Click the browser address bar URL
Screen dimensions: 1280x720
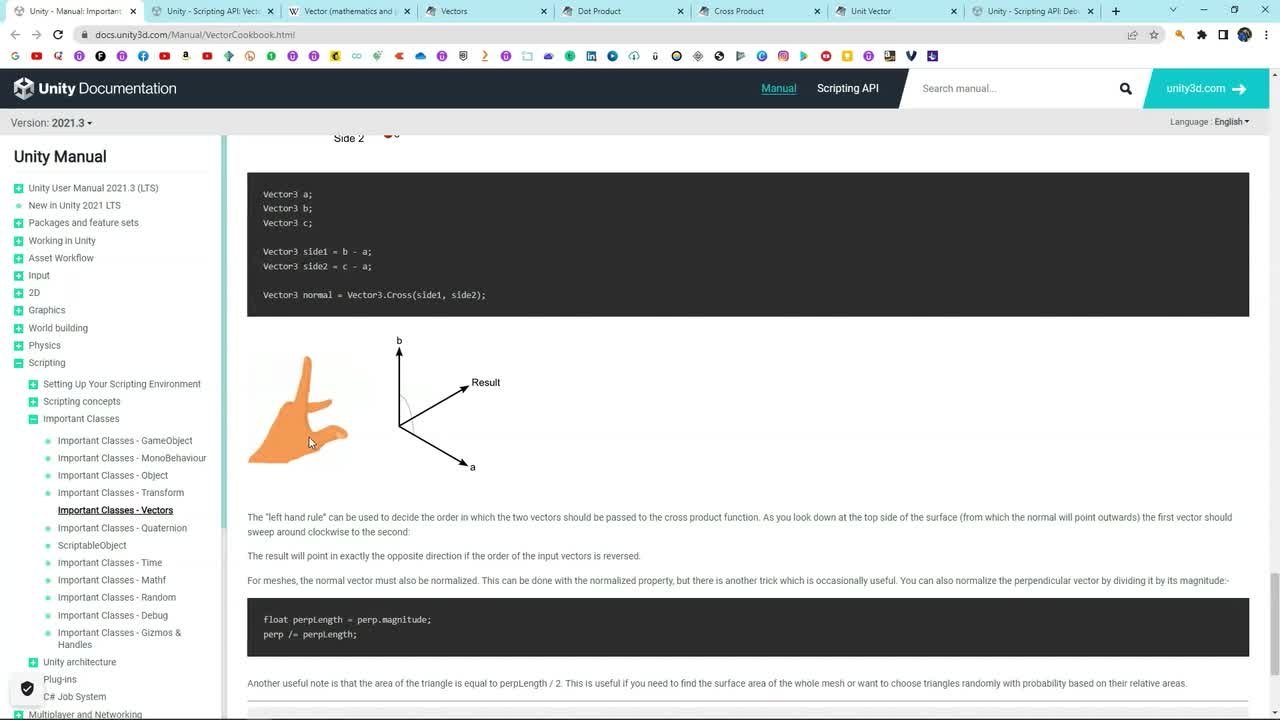pyautogui.click(x=195, y=34)
